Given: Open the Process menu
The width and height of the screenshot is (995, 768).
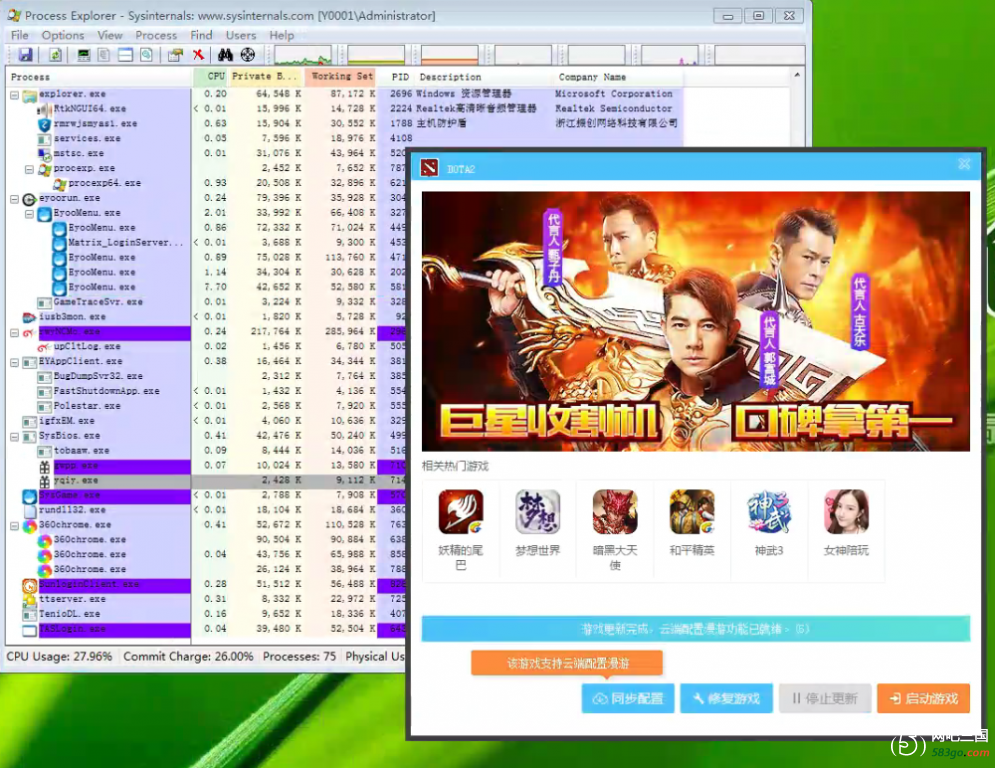Looking at the screenshot, I should [156, 35].
